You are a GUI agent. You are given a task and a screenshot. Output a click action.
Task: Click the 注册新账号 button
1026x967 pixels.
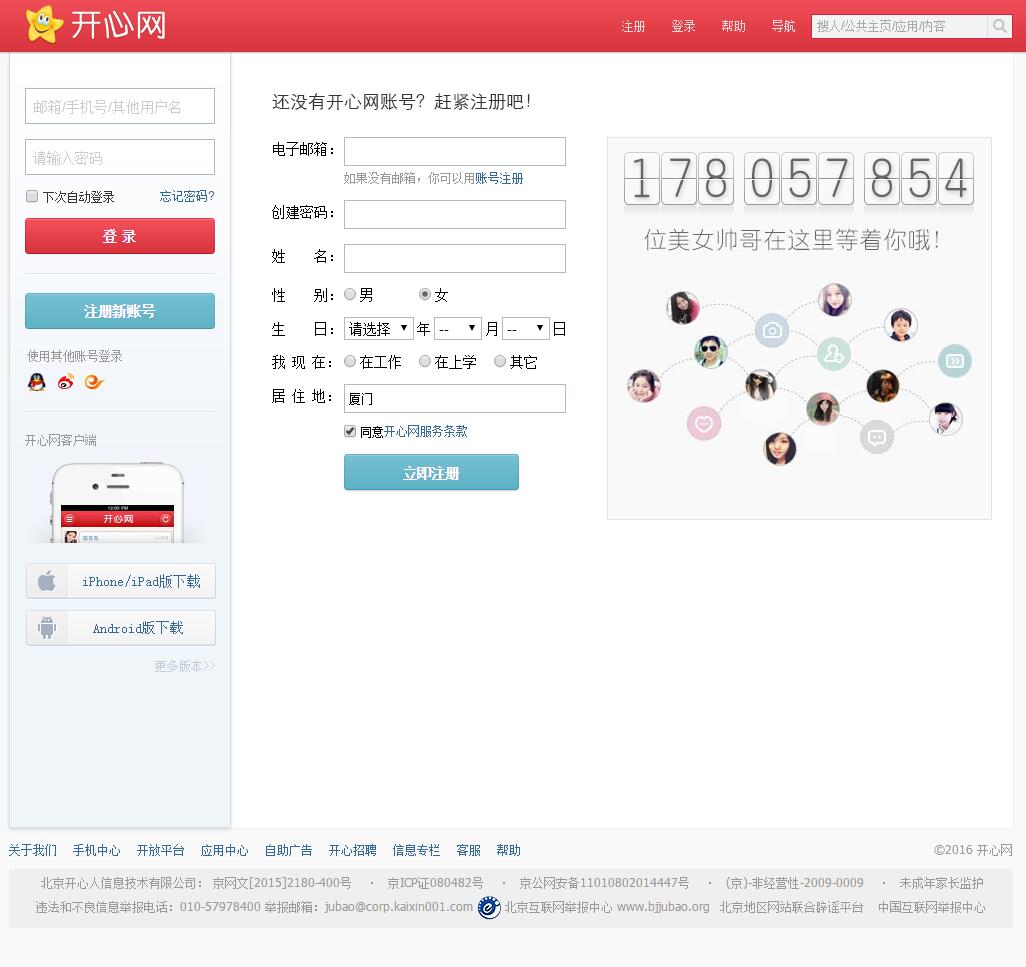tap(120, 311)
